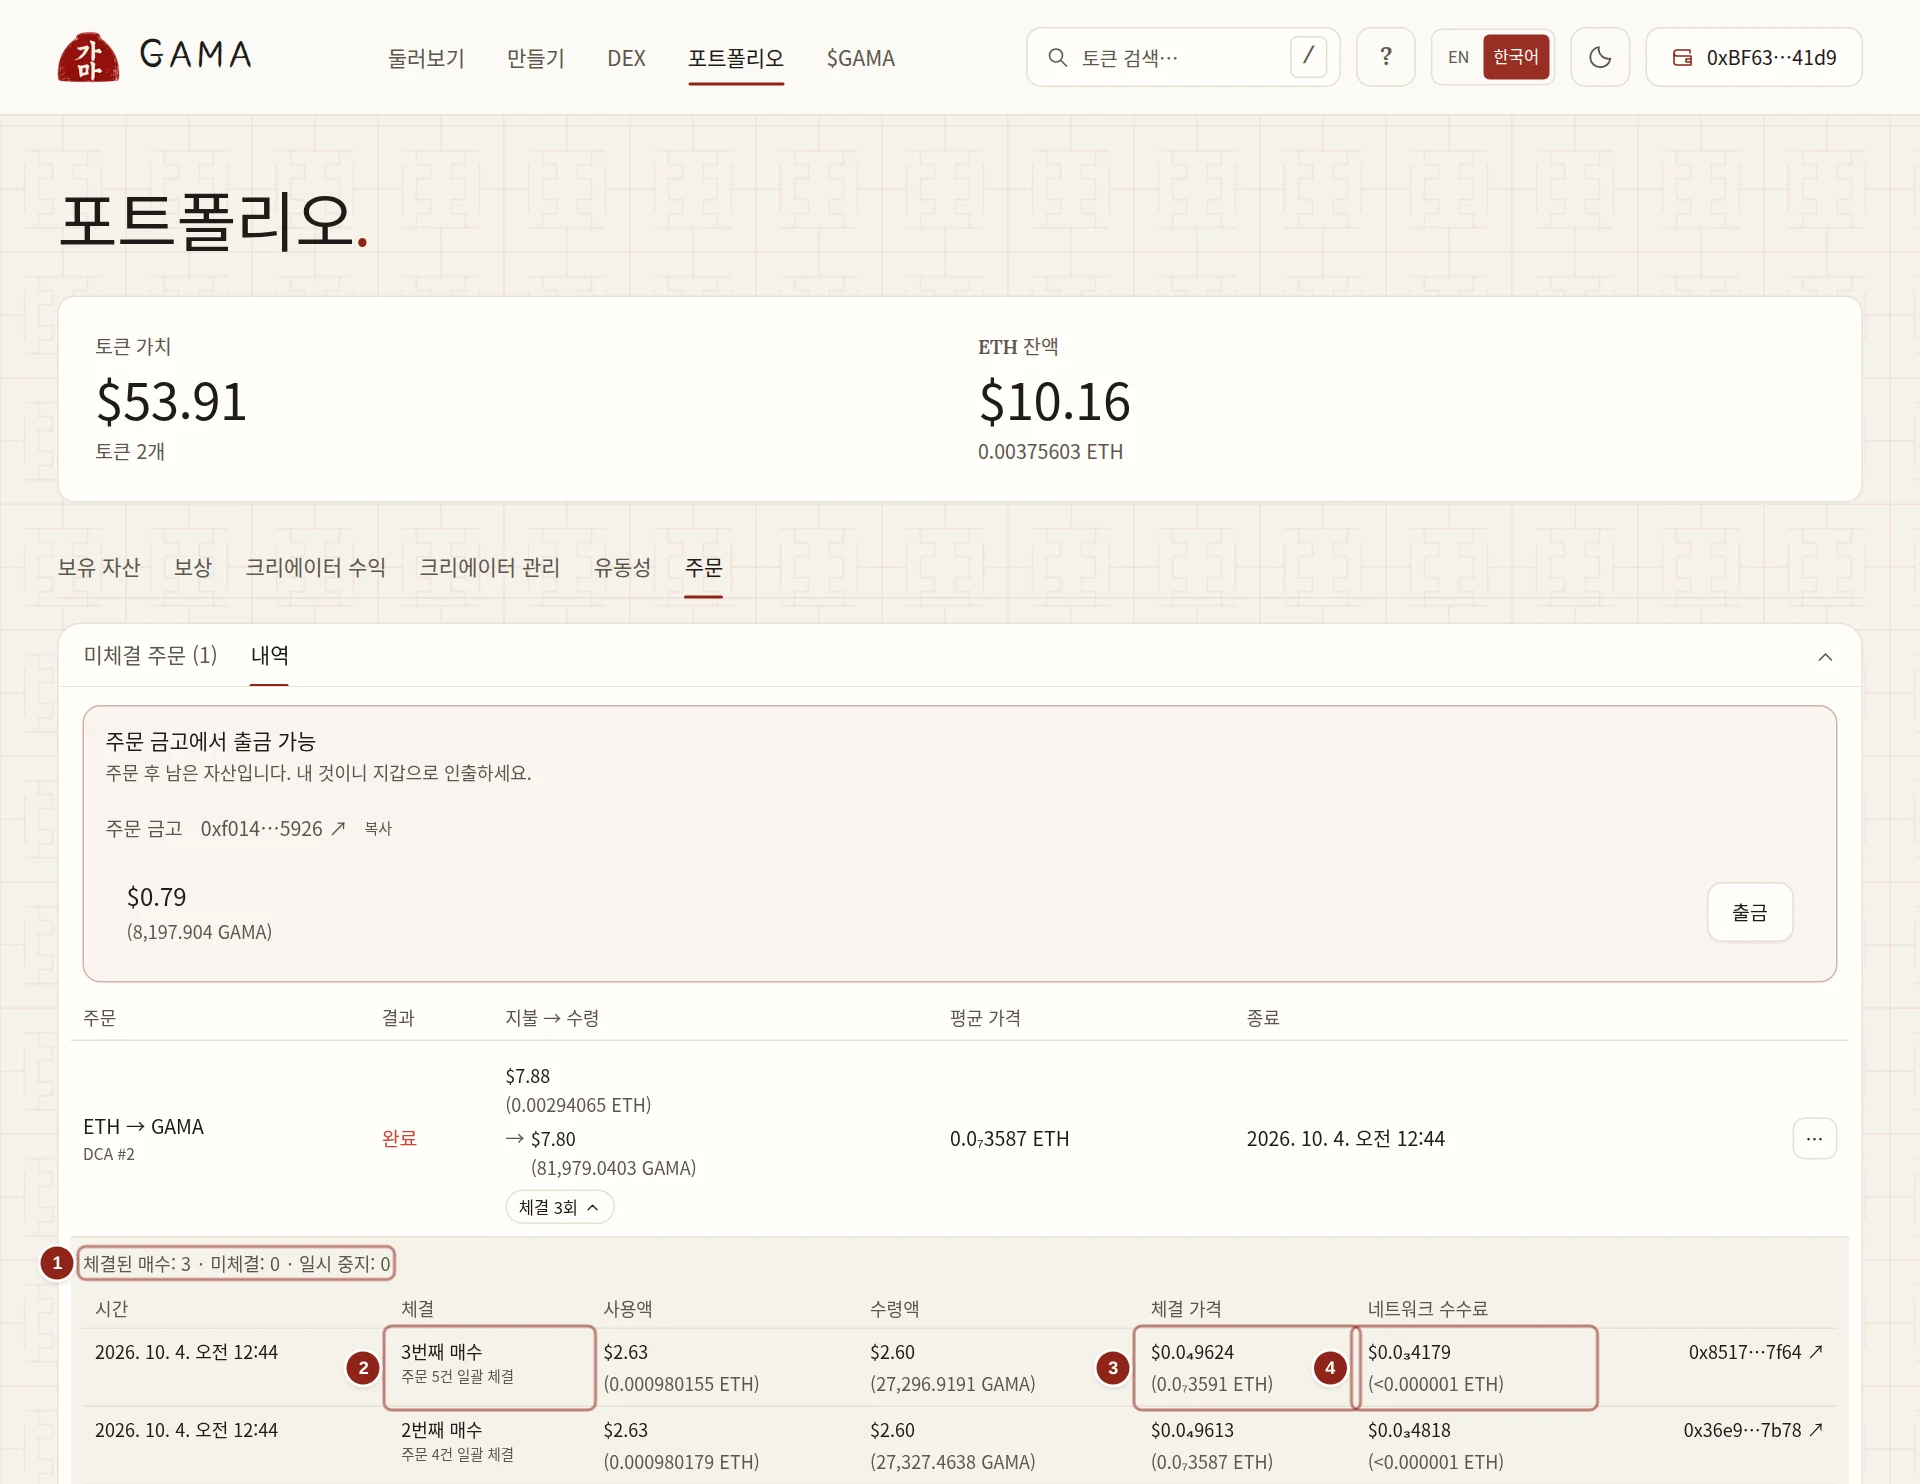The image size is (1920, 1484).
Task: Select the 포트폴리오 nav item
Action: 735,58
